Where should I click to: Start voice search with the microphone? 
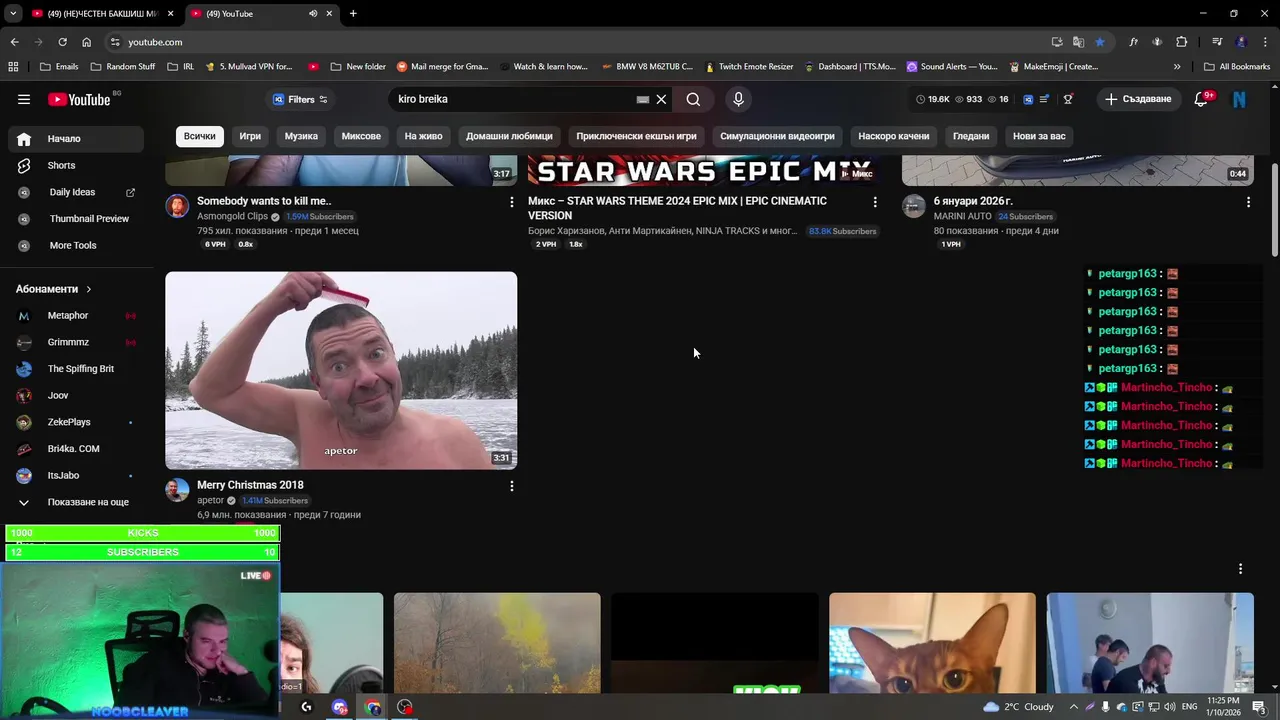pyautogui.click(x=738, y=99)
